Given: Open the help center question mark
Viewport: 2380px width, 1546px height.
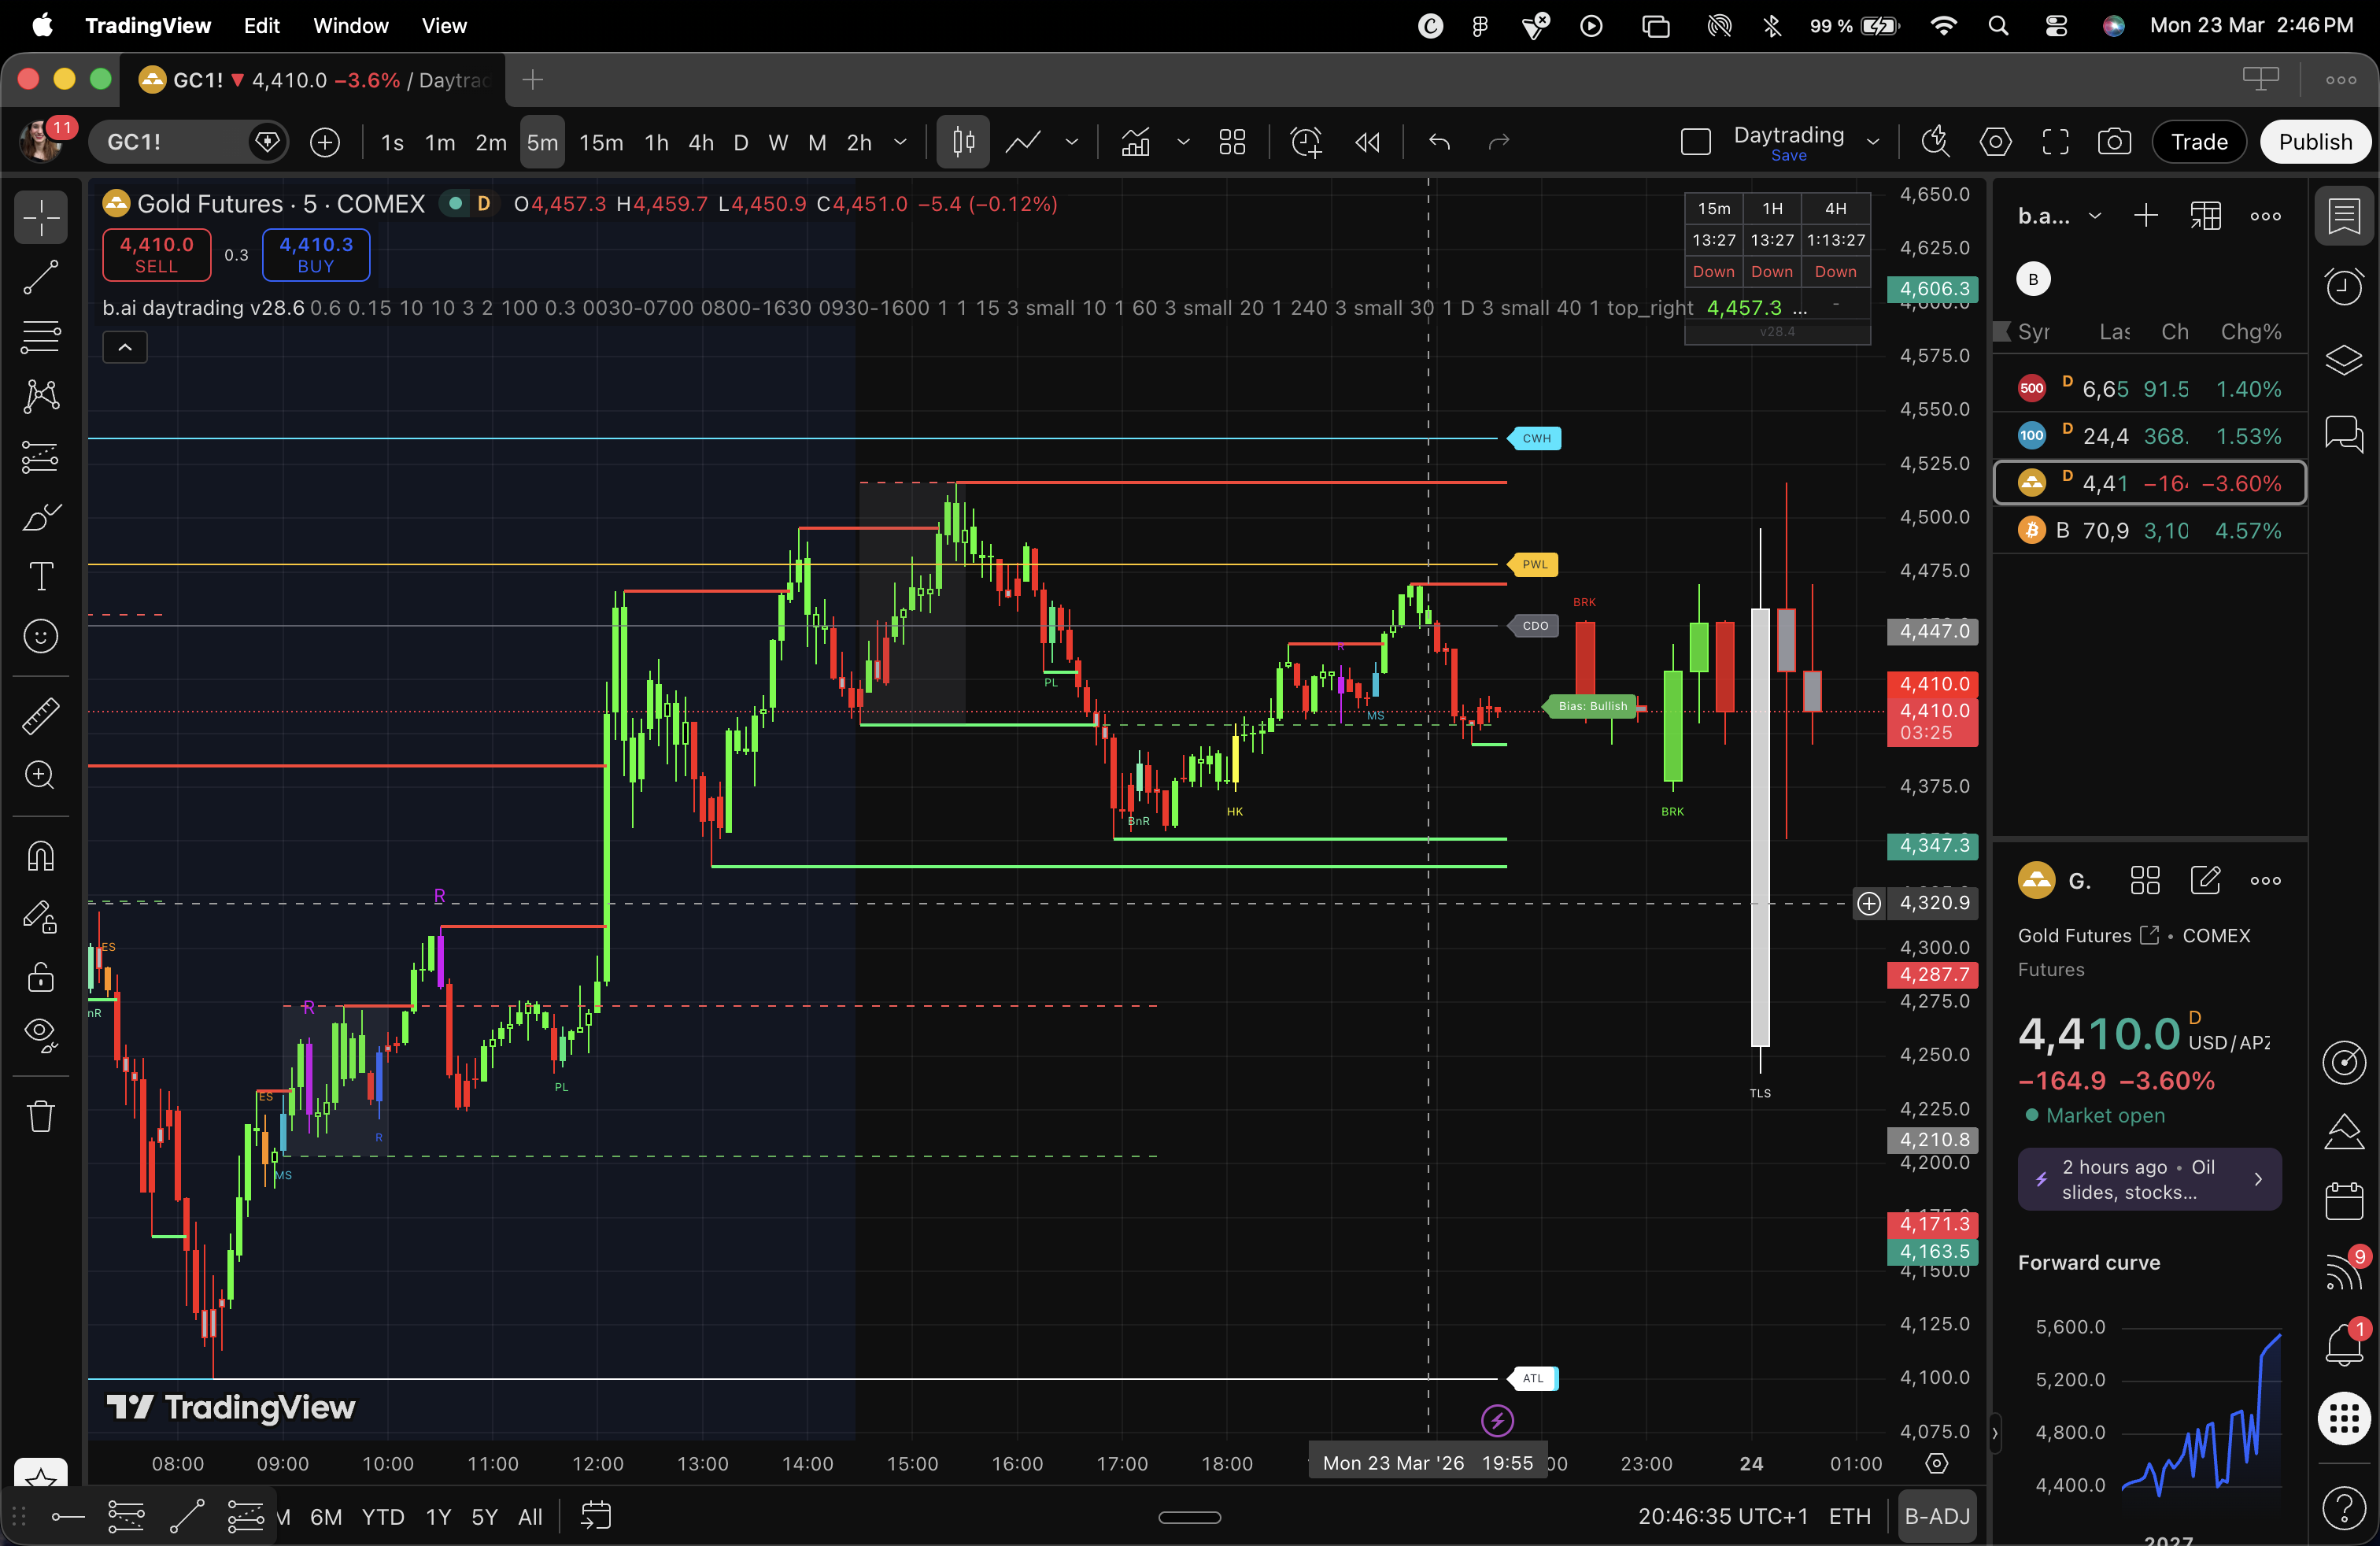Looking at the screenshot, I should point(2344,1507).
